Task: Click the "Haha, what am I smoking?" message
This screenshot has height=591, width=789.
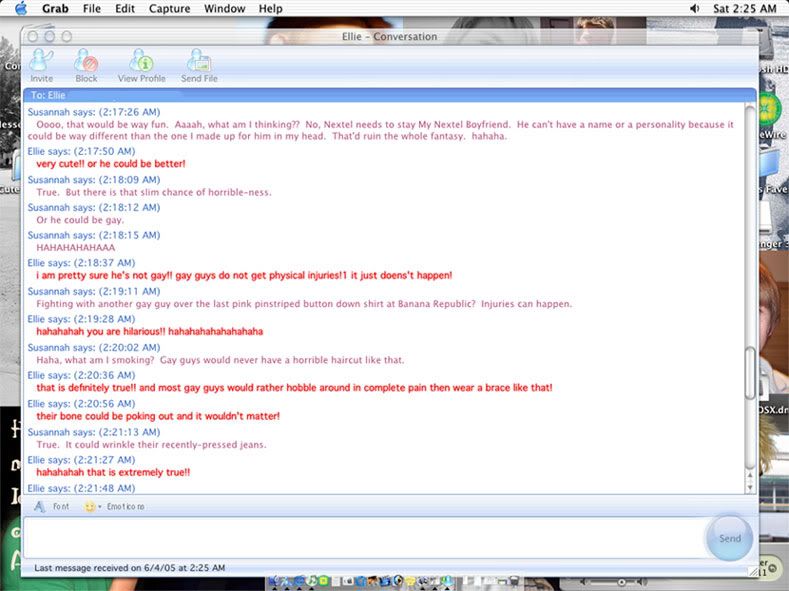Action: pyautogui.click(x=220, y=360)
